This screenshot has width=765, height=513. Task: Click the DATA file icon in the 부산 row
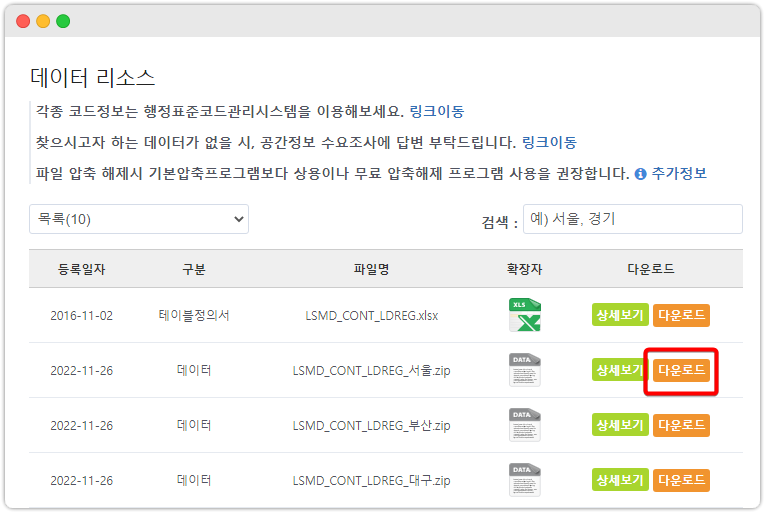524,425
